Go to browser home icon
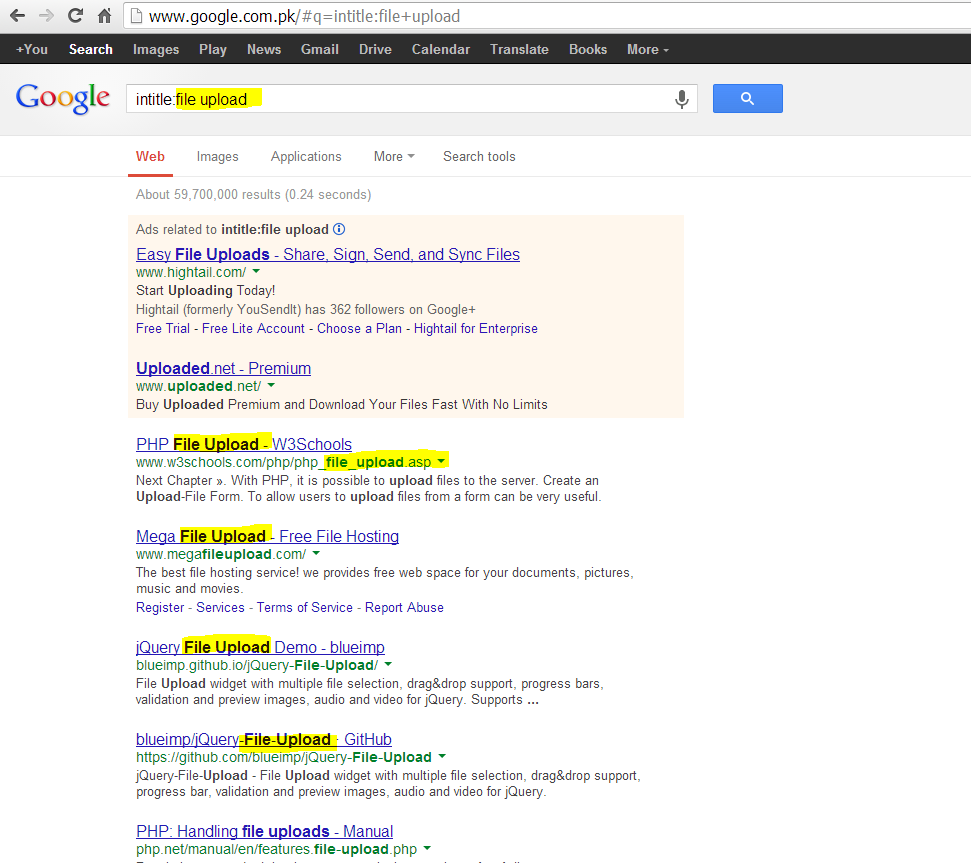The width and height of the screenshot is (971, 863). pos(105,15)
